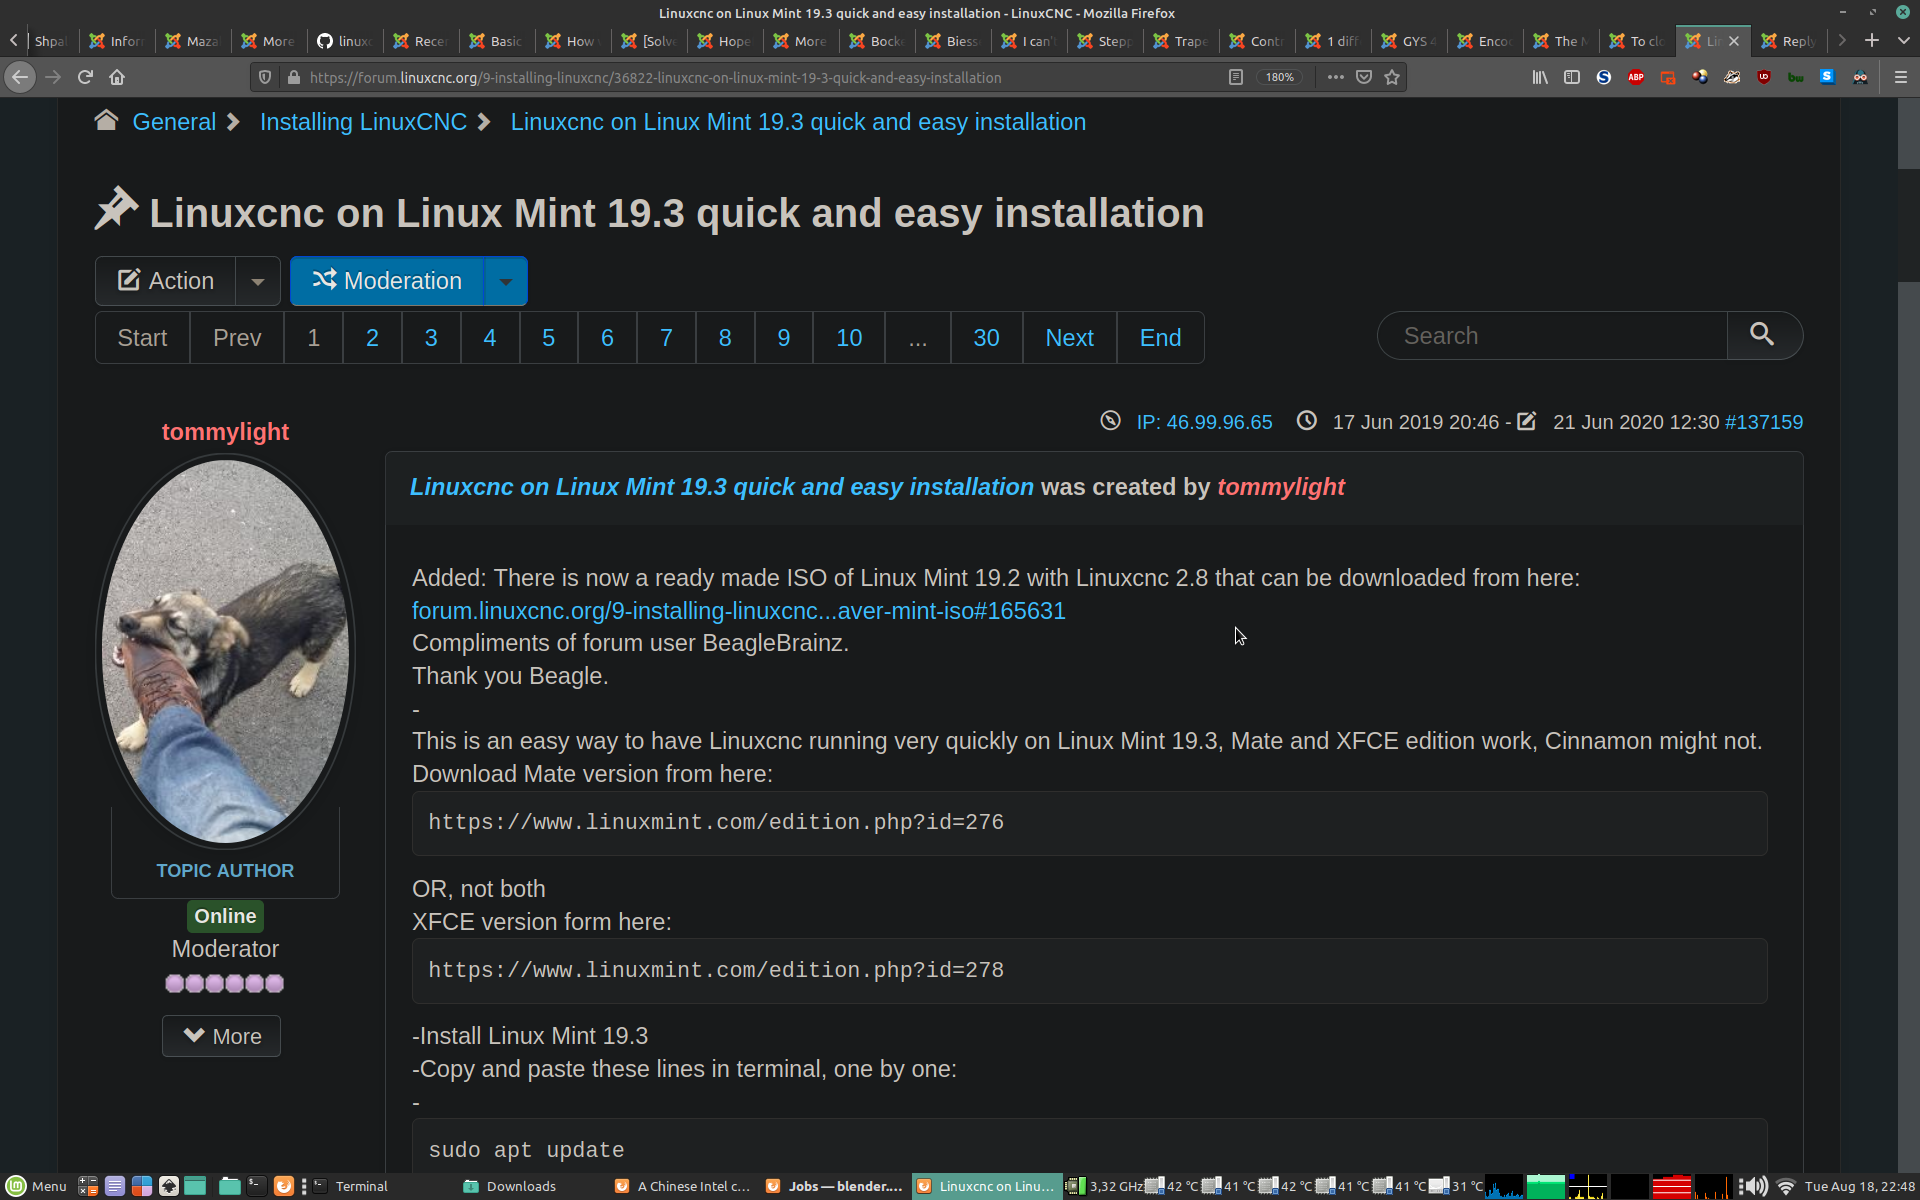
Task: Open the Mint ISO forum link
Action: click(738, 611)
